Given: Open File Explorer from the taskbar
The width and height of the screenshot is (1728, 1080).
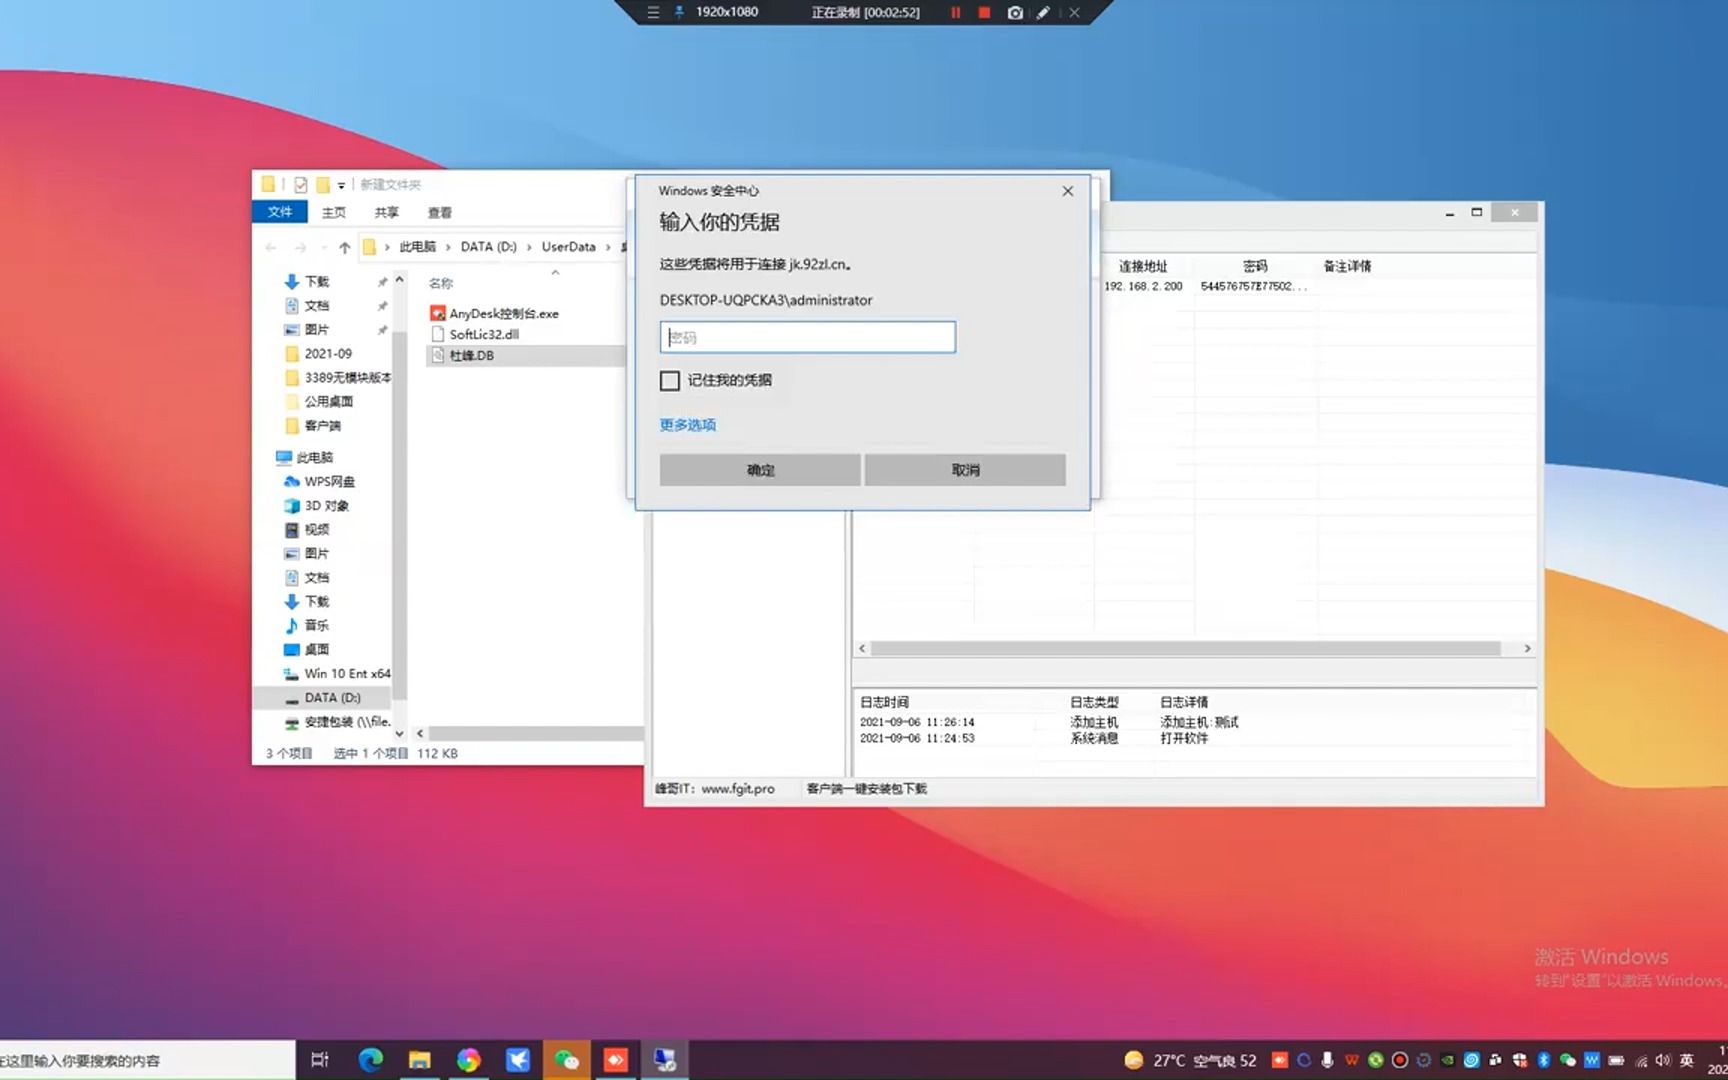Looking at the screenshot, I should (x=419, y=1060).
